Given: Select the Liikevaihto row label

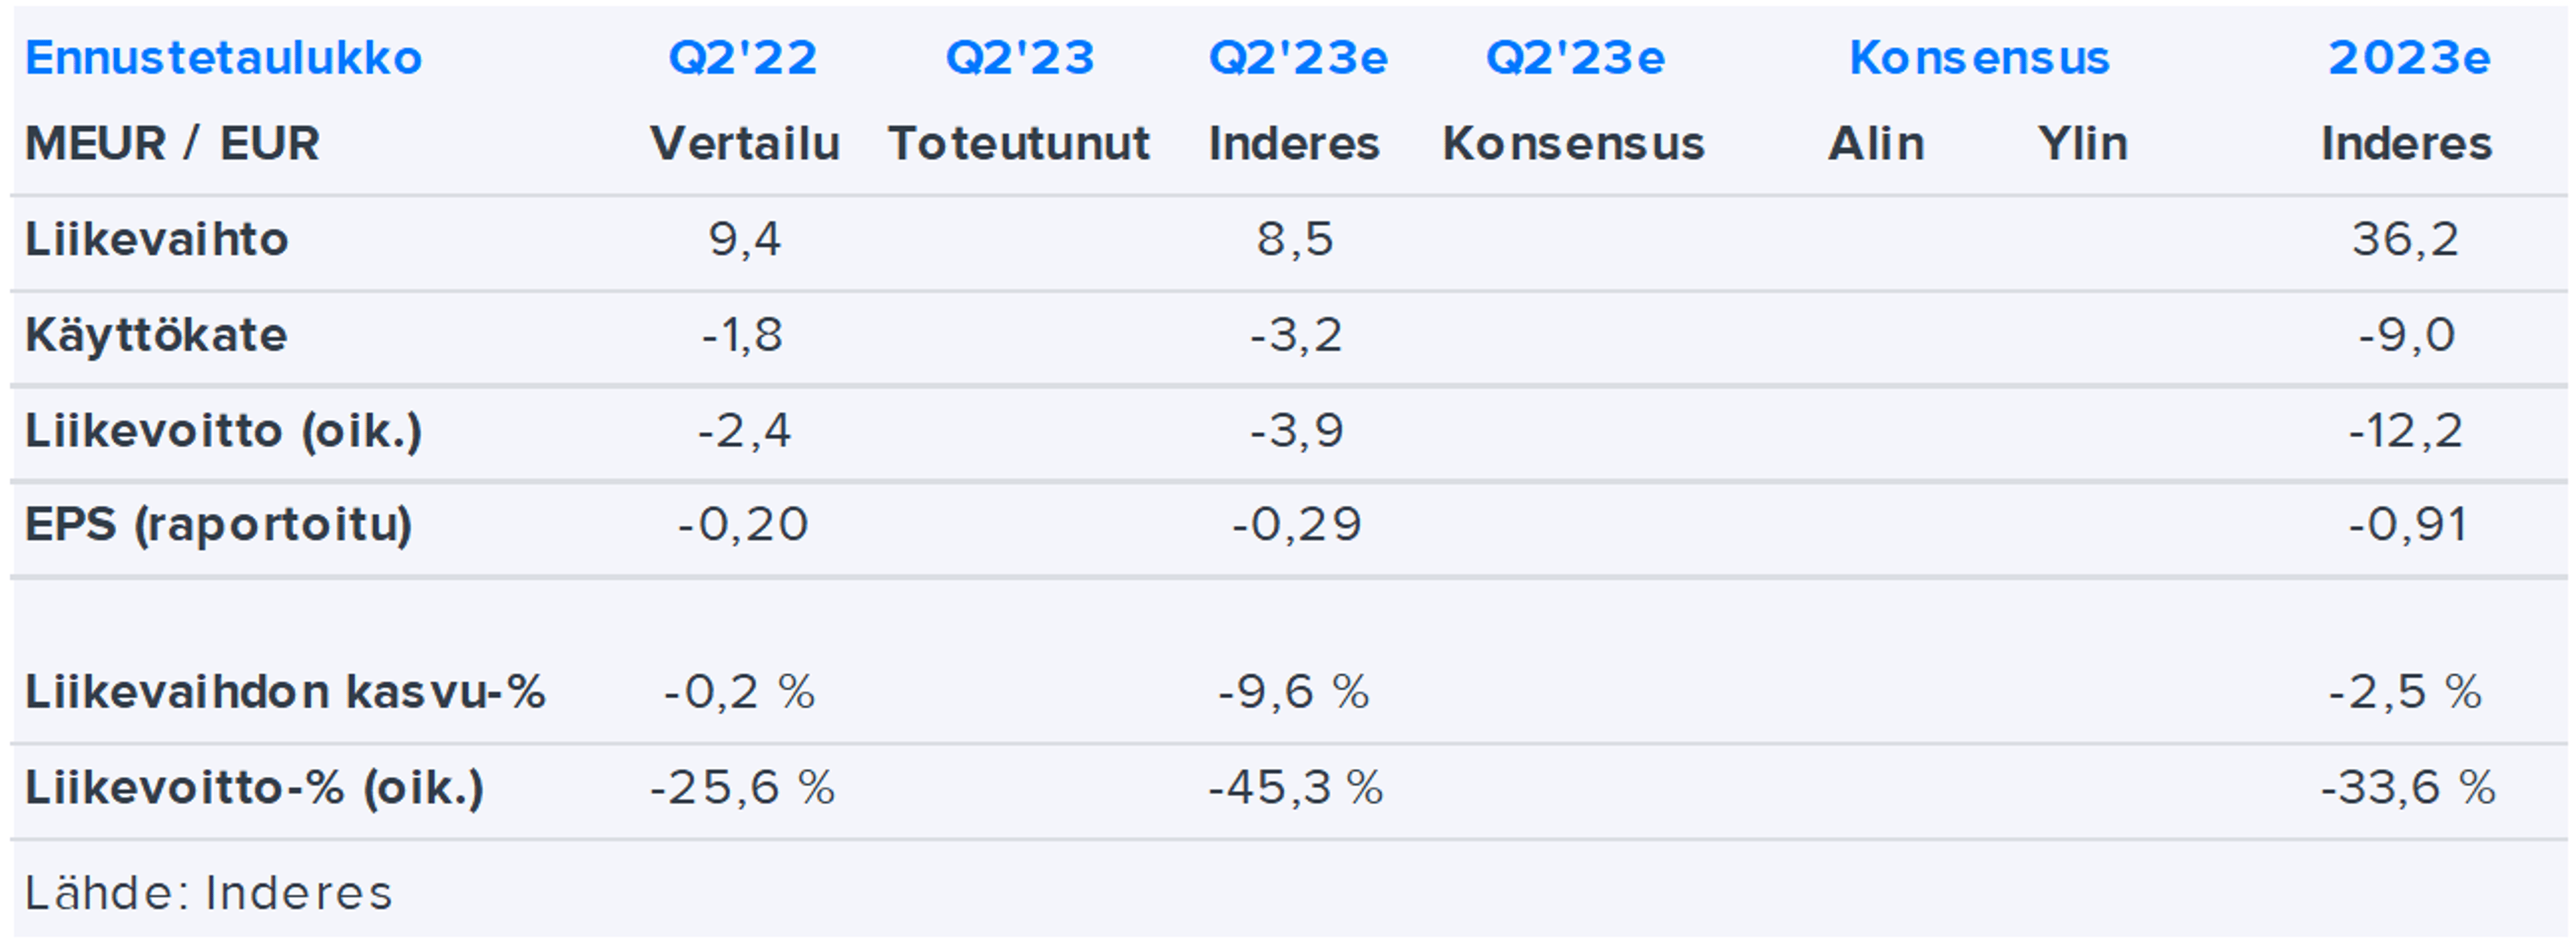Looking at the screenshot, I should click(x=157, y=240).
